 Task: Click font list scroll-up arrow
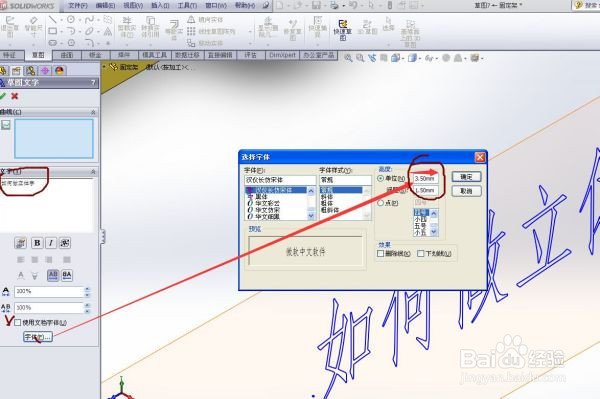[x=311, y=191]
